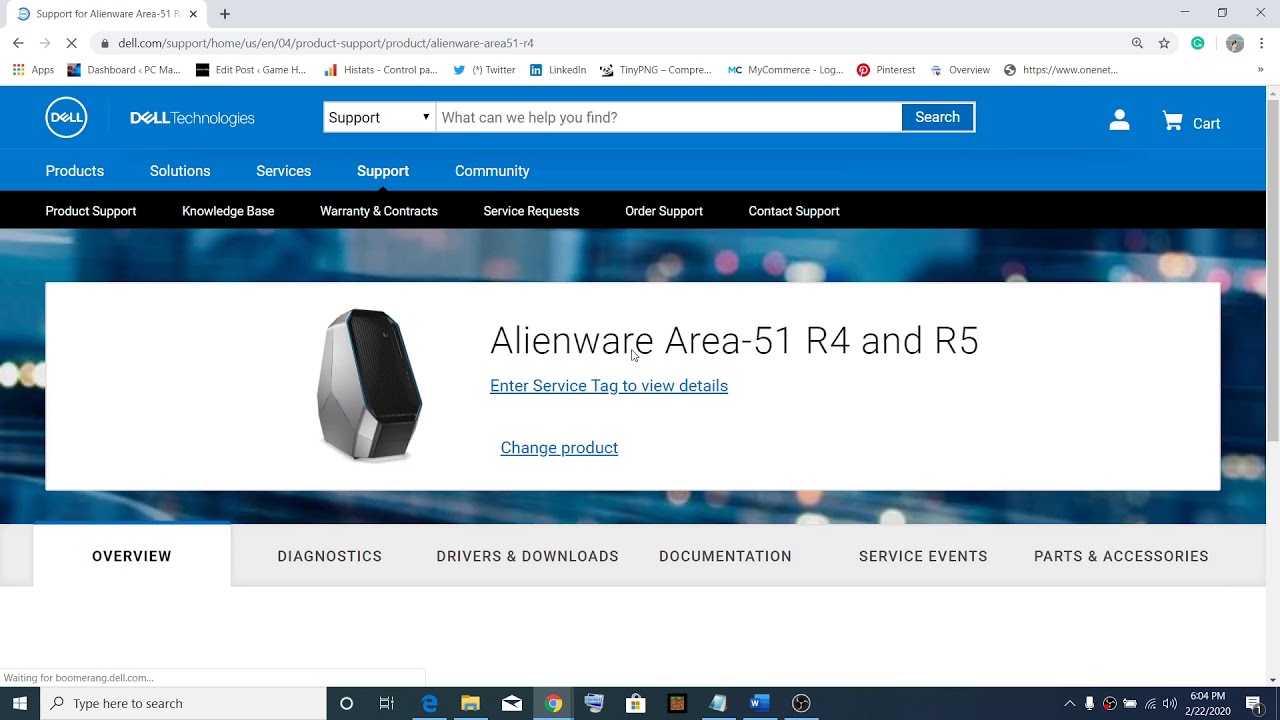This screenshot has width=1280, height=720.
Task: Open the Histats Control panel bookmark
Action: pyautogui.click(x=381, y=70)
